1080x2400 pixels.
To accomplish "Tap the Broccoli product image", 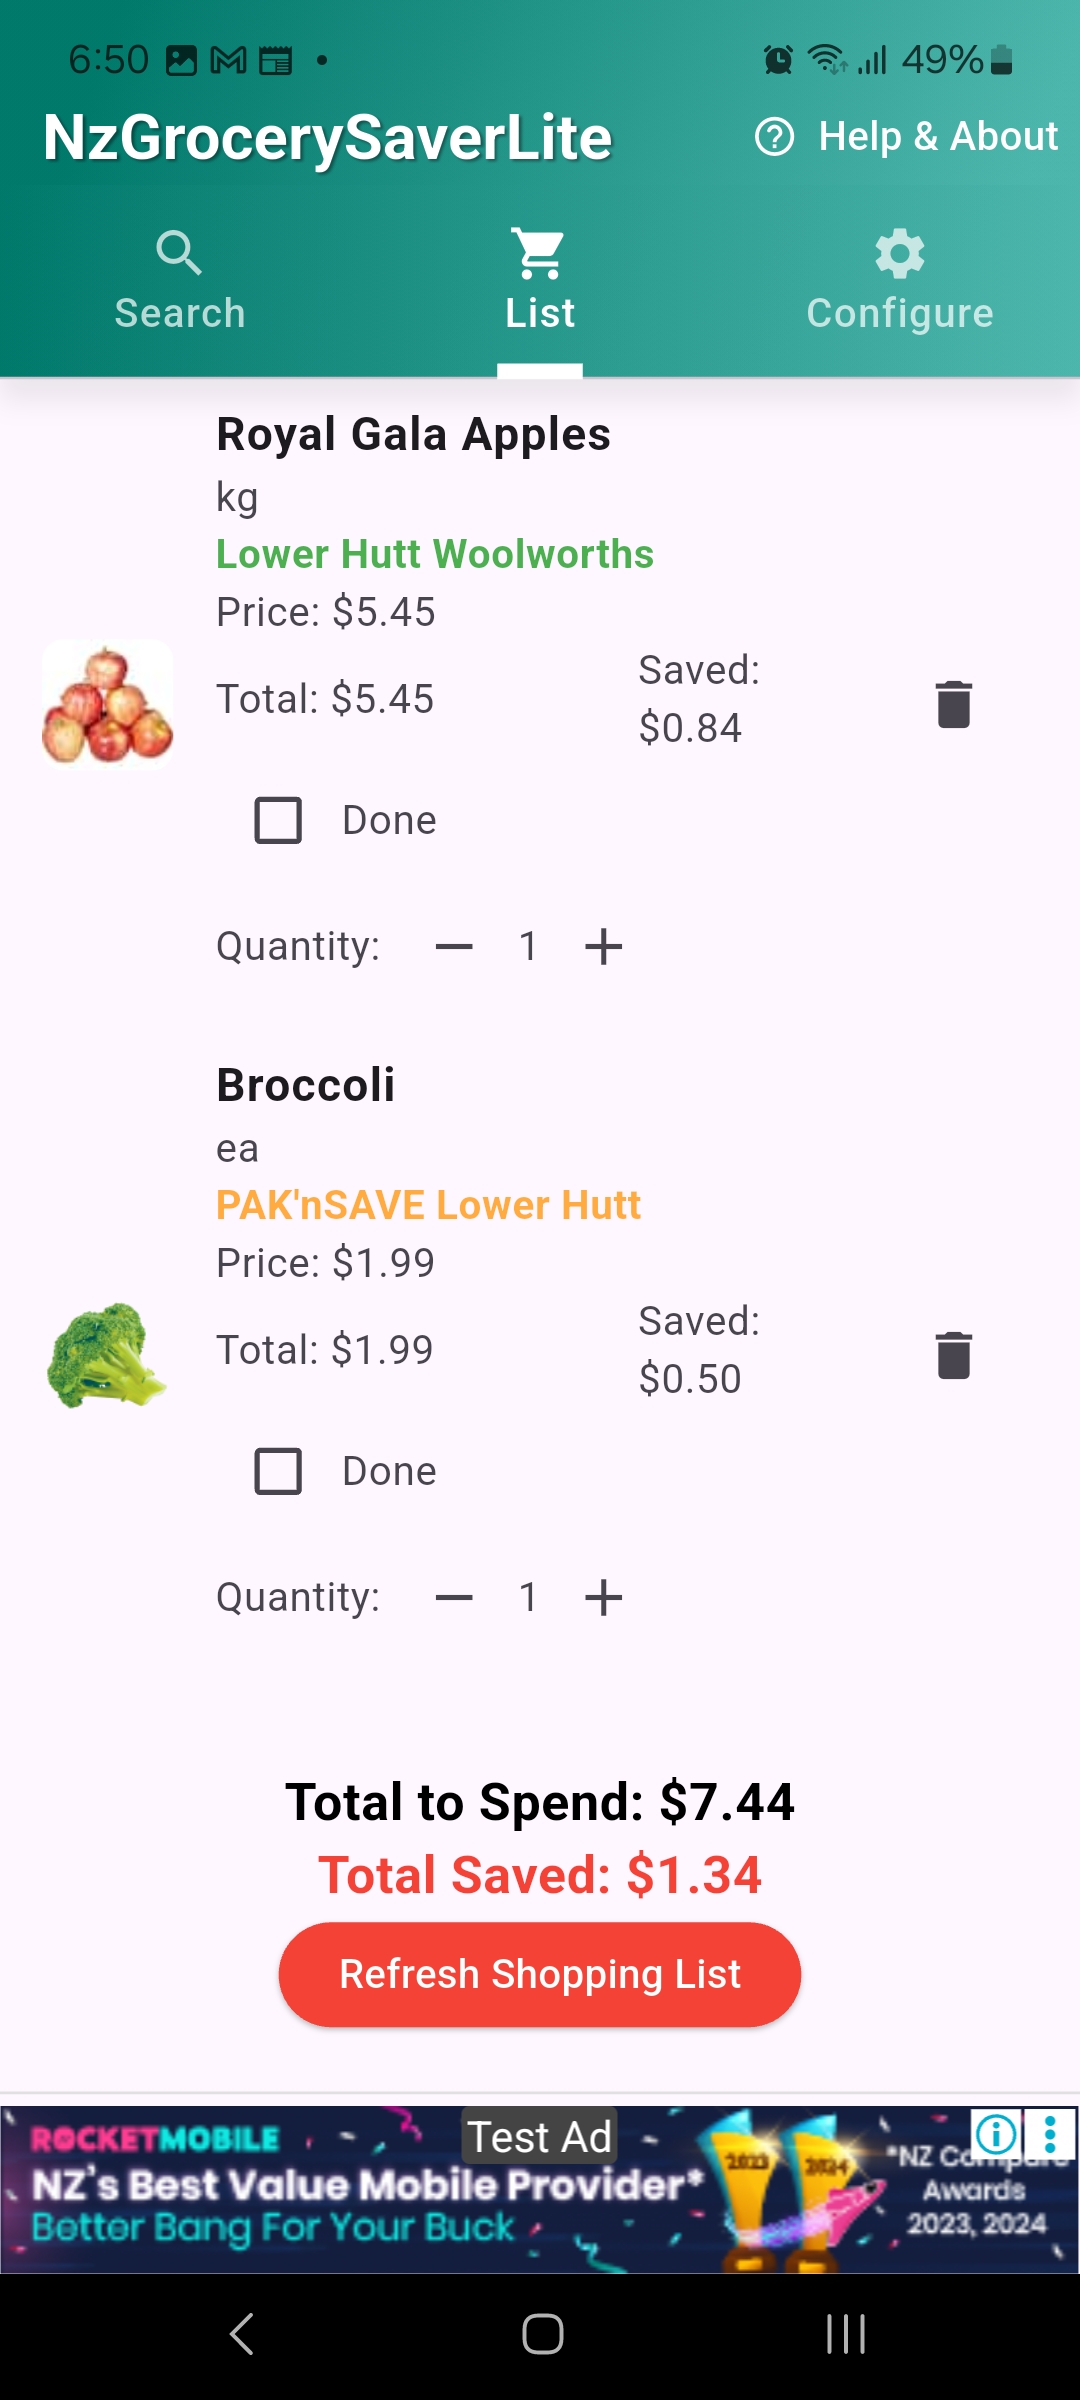I will [108, 1355].
